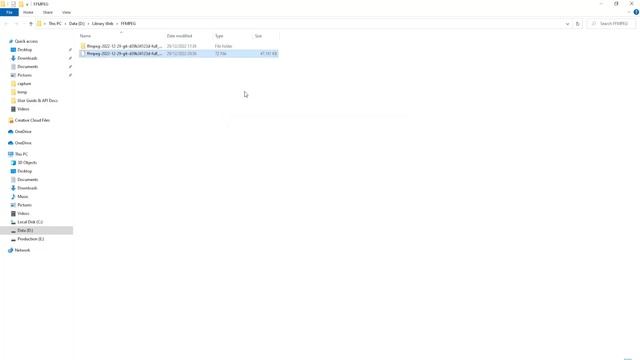Open Pictures under Quick access

pos(24,75)
